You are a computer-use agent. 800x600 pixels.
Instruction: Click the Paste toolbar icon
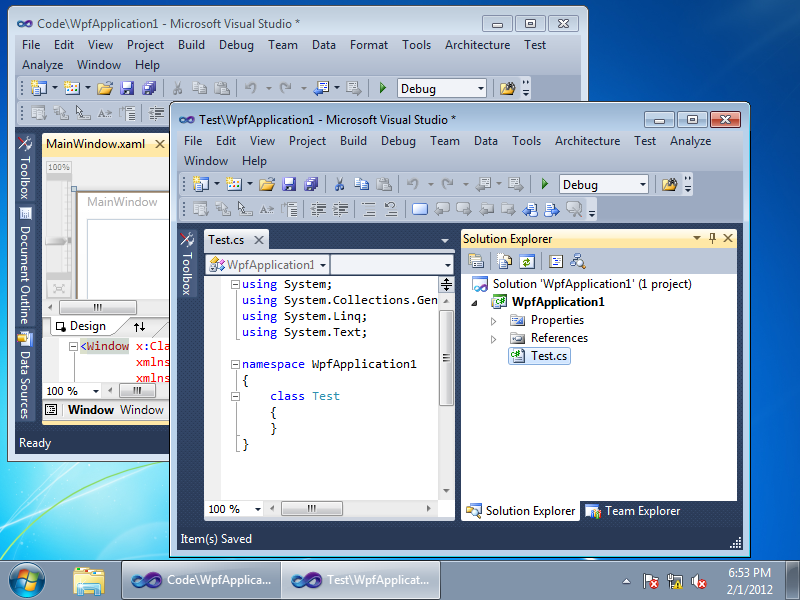coord(384,184)
